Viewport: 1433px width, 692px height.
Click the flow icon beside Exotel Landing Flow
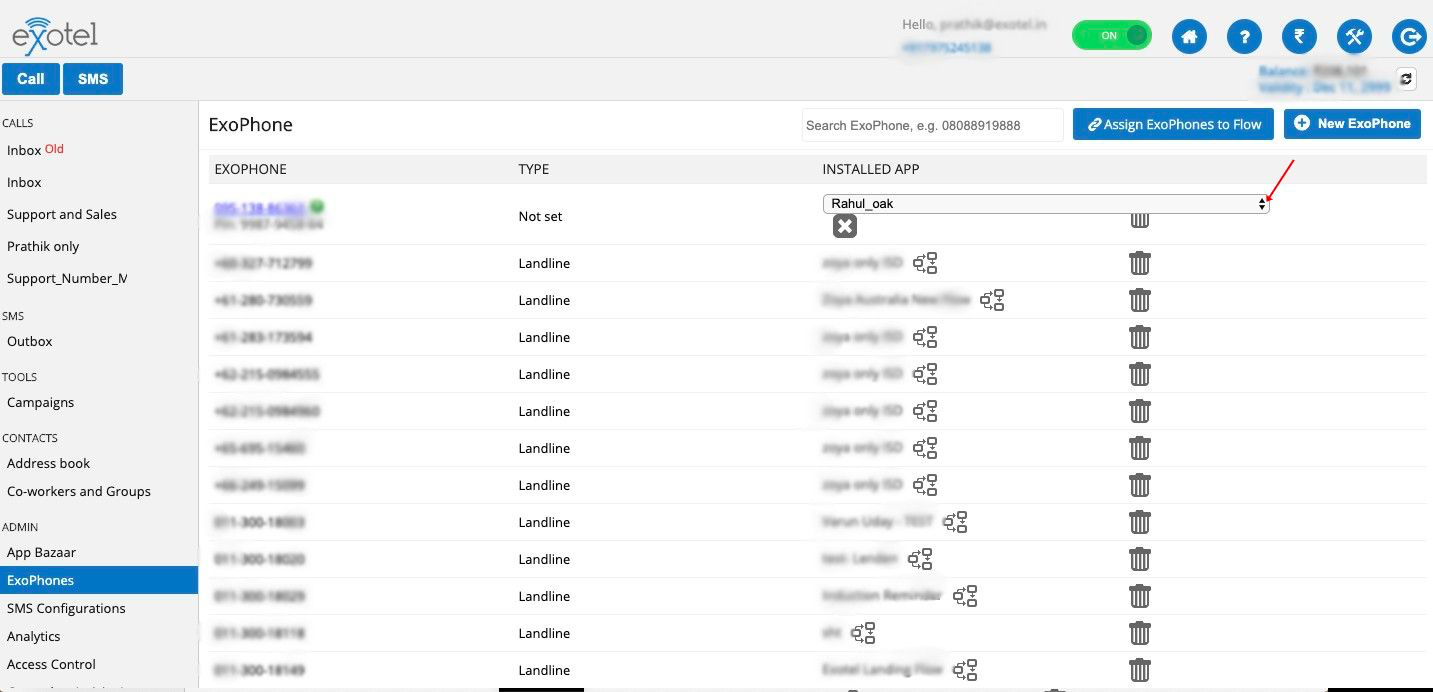pos(965,670)
